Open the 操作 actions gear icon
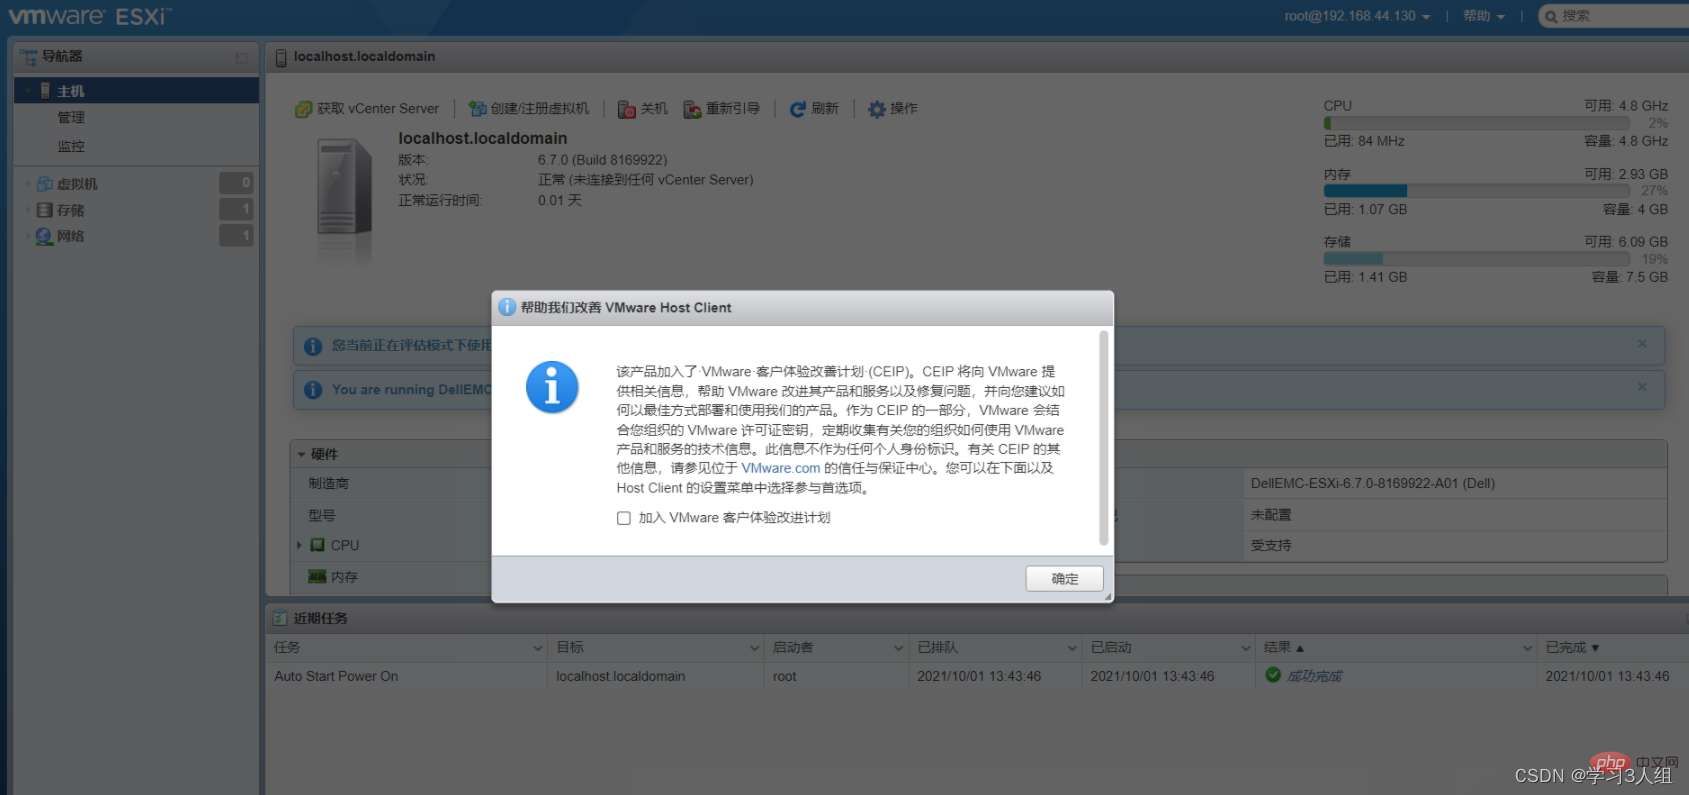This screenshot has width=1689, height=795. click(877, 109)
